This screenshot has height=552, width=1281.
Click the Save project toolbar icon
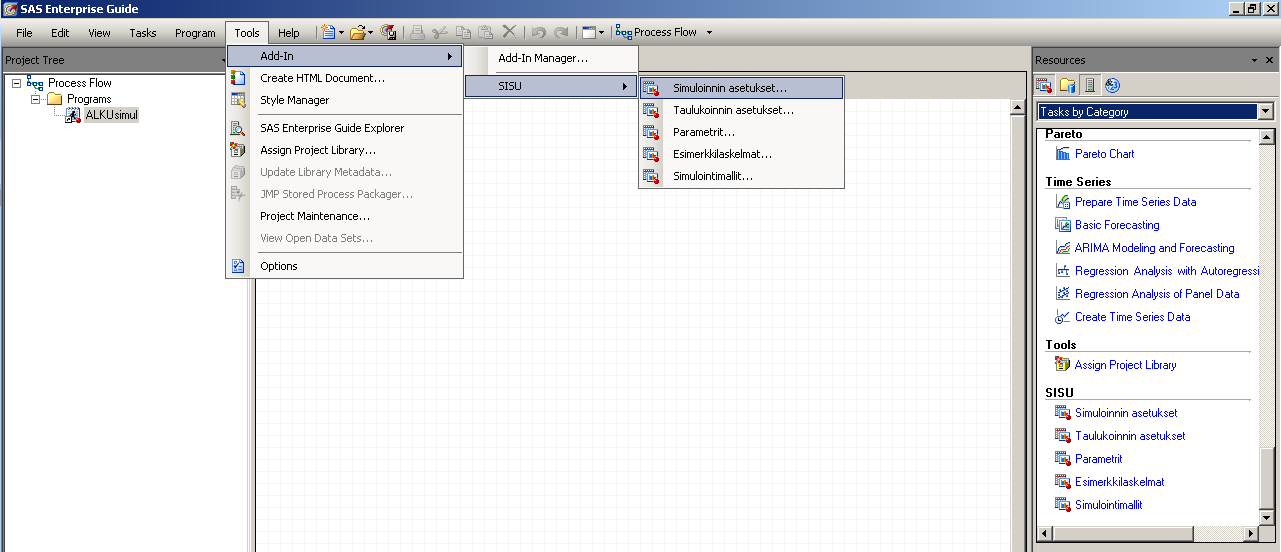(x=388, y=32)
